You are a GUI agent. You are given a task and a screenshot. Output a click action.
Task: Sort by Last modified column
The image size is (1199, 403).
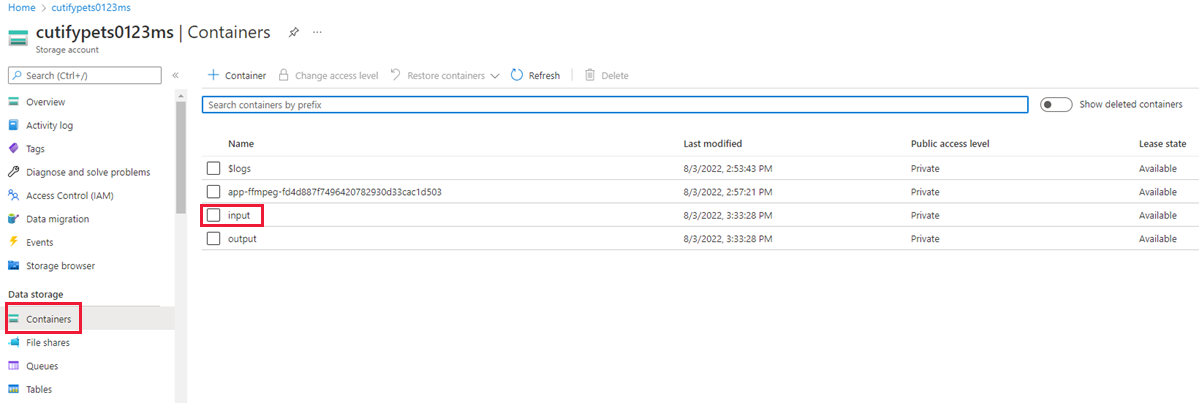tap(713, 144)
